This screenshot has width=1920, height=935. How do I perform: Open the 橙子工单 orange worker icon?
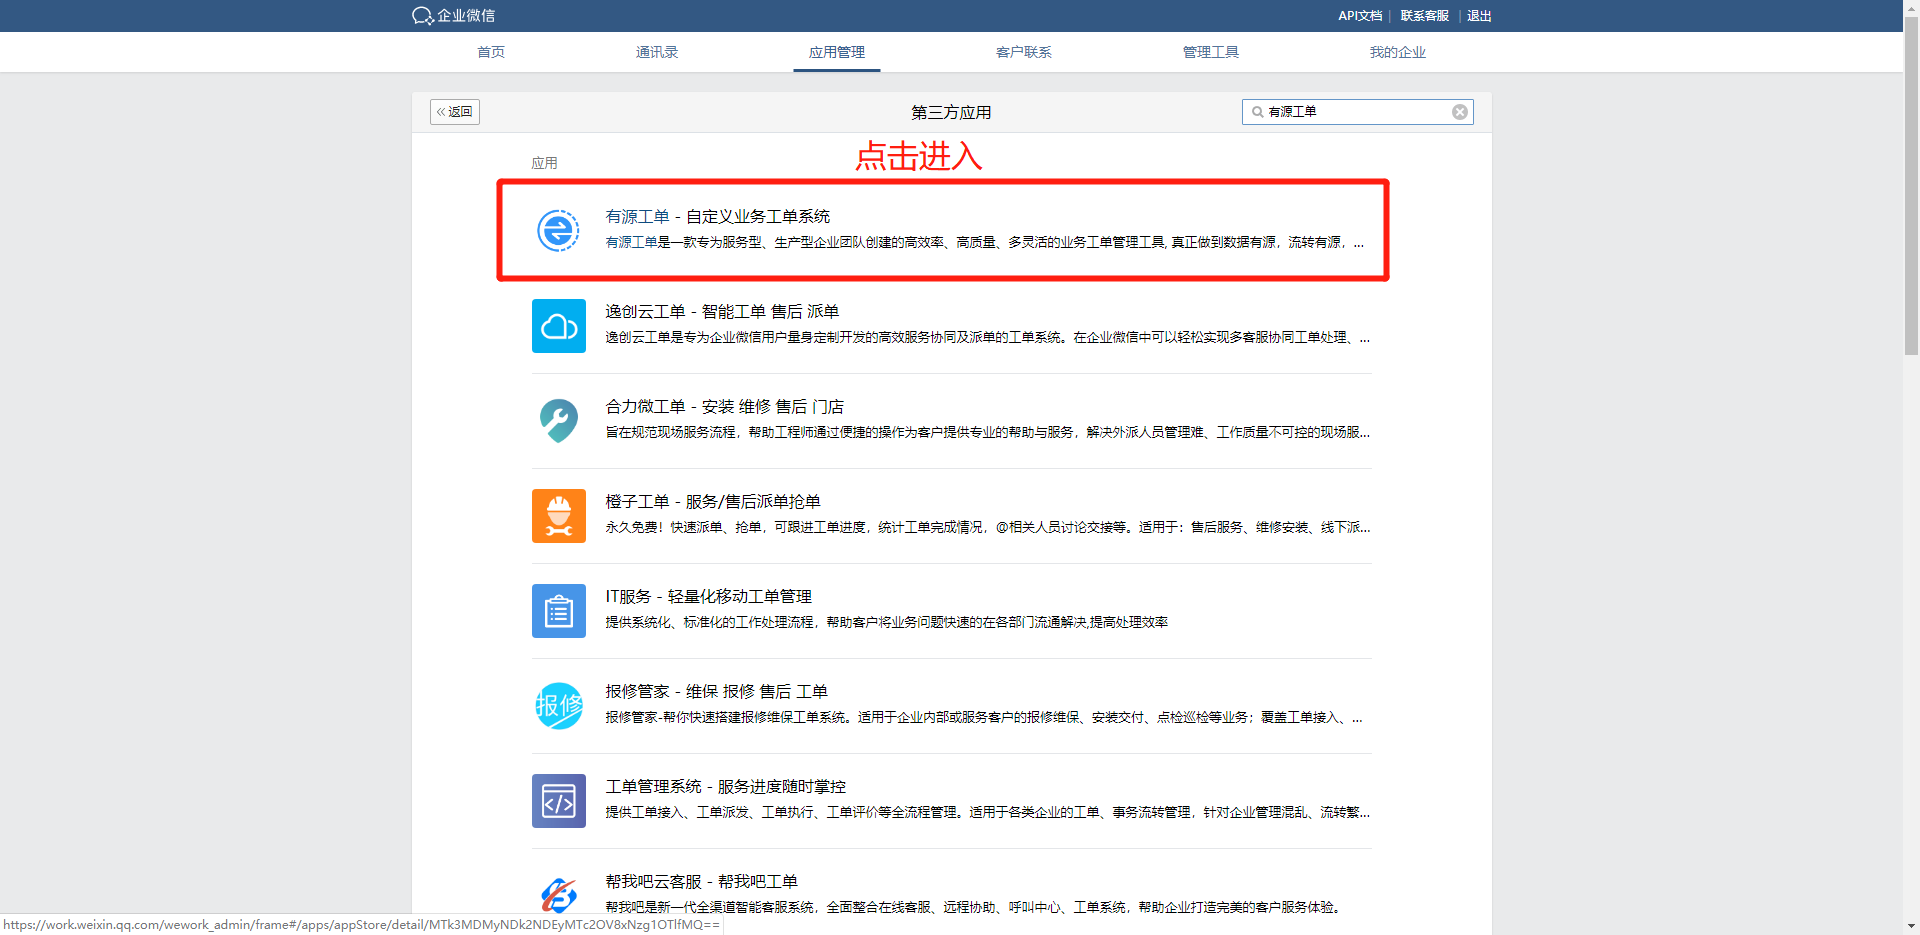[x=558, y=516]
